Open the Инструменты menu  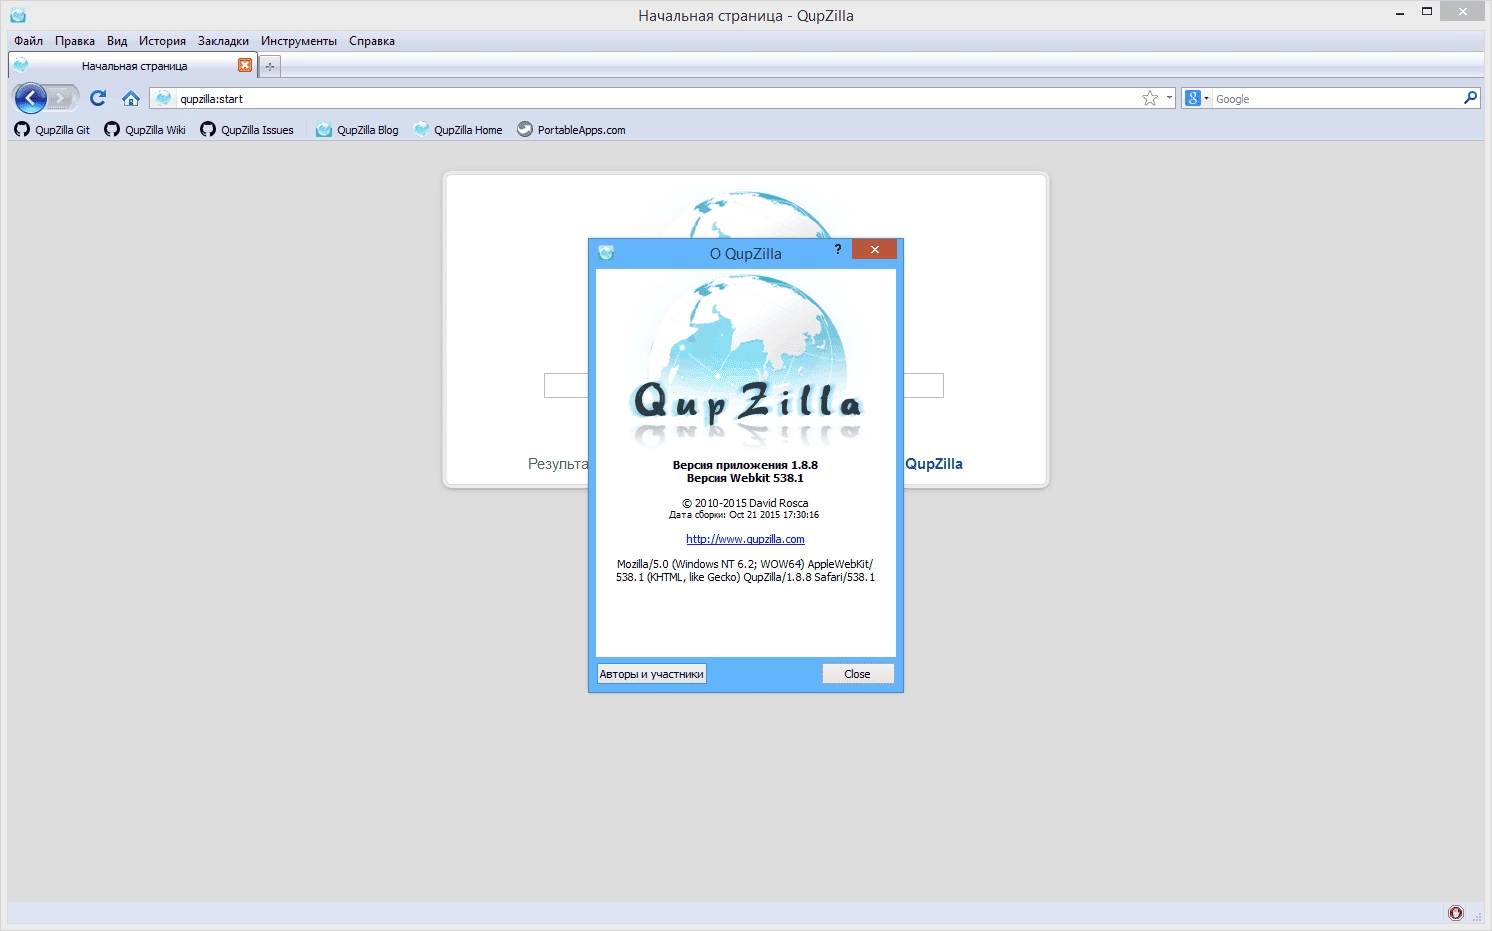pos(299,41)
